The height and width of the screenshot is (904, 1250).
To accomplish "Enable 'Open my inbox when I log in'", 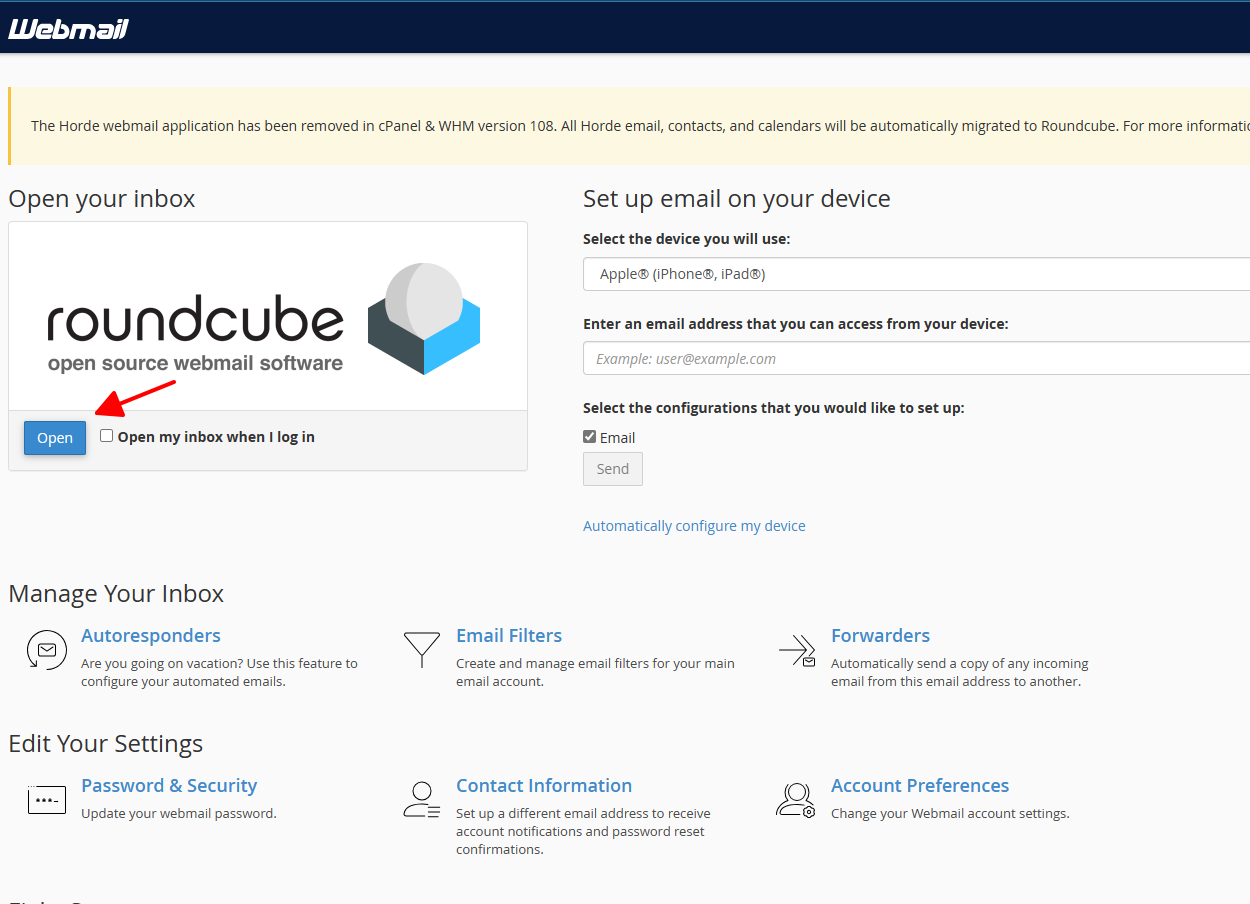I will [107, 436].
